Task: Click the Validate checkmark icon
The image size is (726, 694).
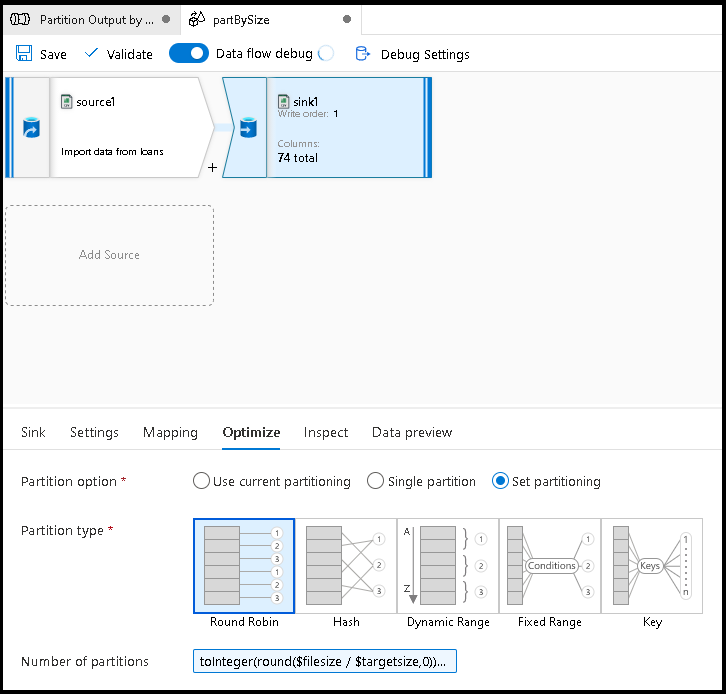Action: coord(92,54)
